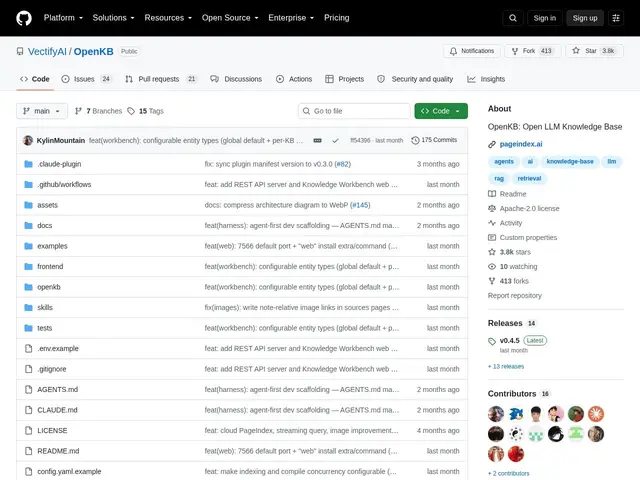Click the pulse icon beside Activity
Screen dimensions: 640x480
(x=492, y=223)
